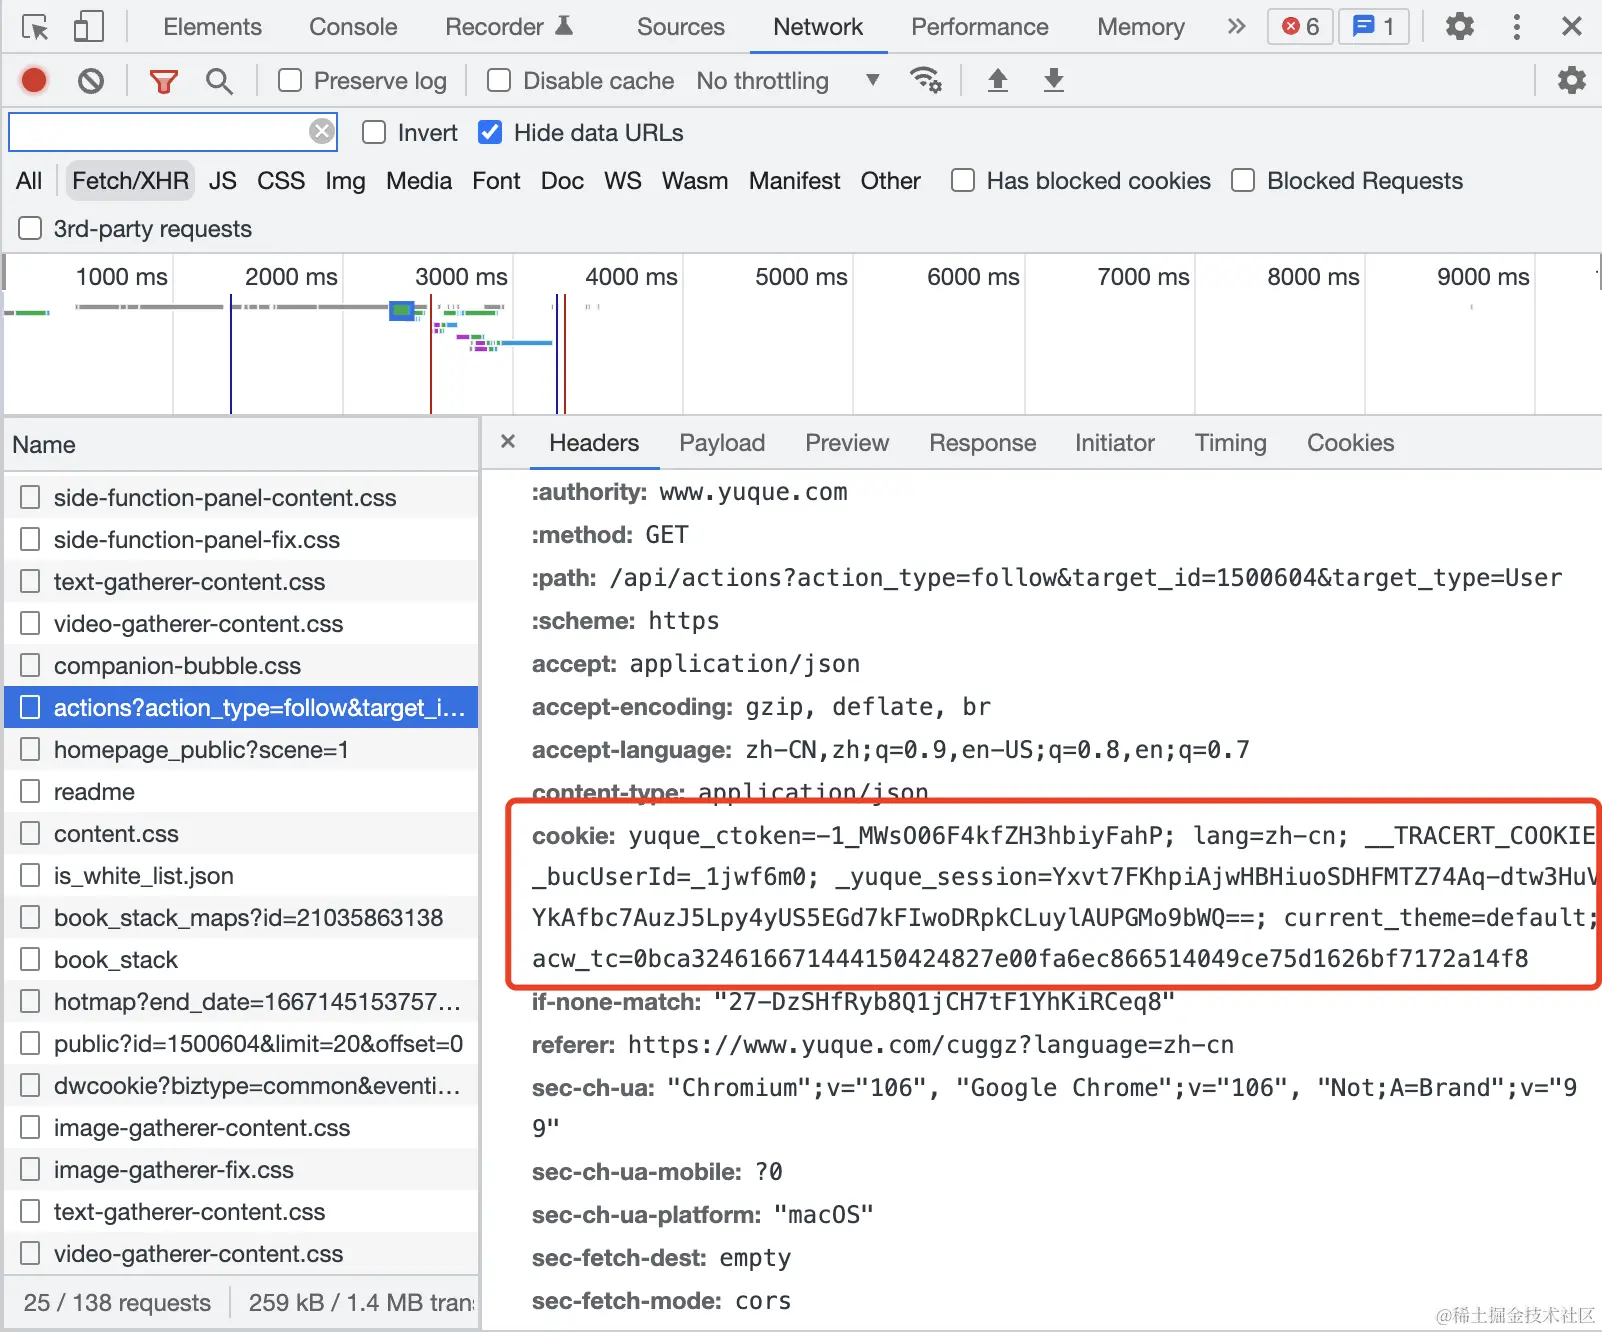The image size is (1602, 1332).
Task: Filter requests by JS type
Action: pos(223,181)
